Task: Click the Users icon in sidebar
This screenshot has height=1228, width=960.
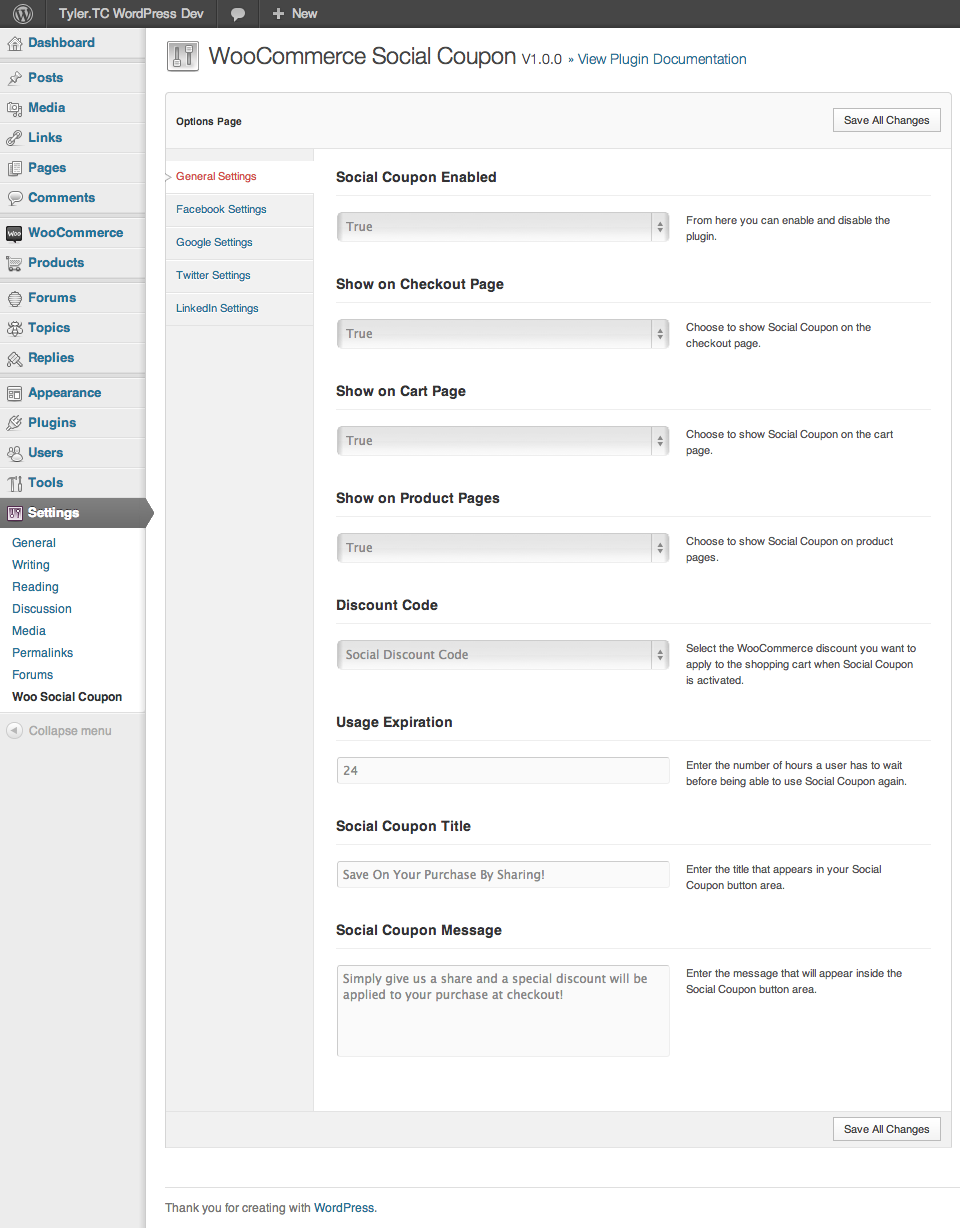Action: coord(15,453)
